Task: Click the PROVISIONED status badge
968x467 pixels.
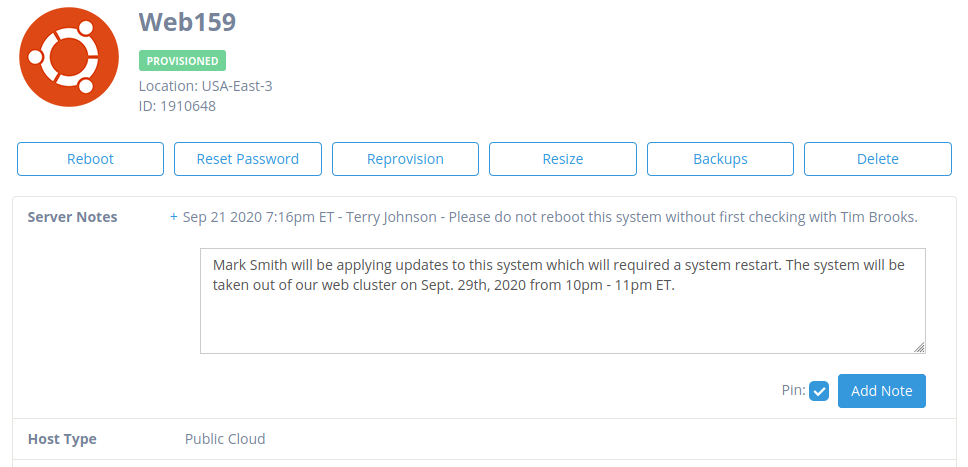Action: click(182, 61)
